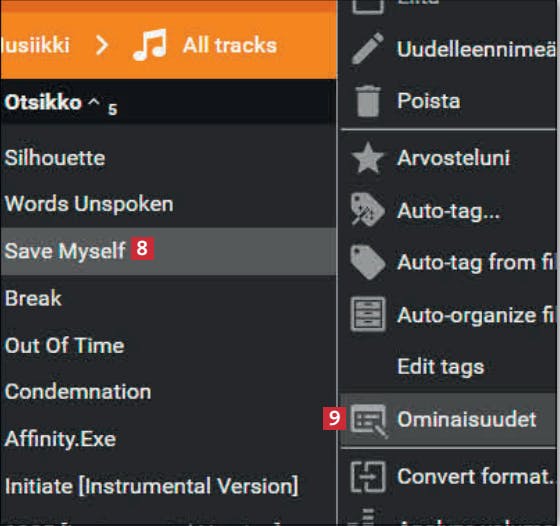Click the Convert format icon
The image size is (560, 526).
tap(368, 477)
